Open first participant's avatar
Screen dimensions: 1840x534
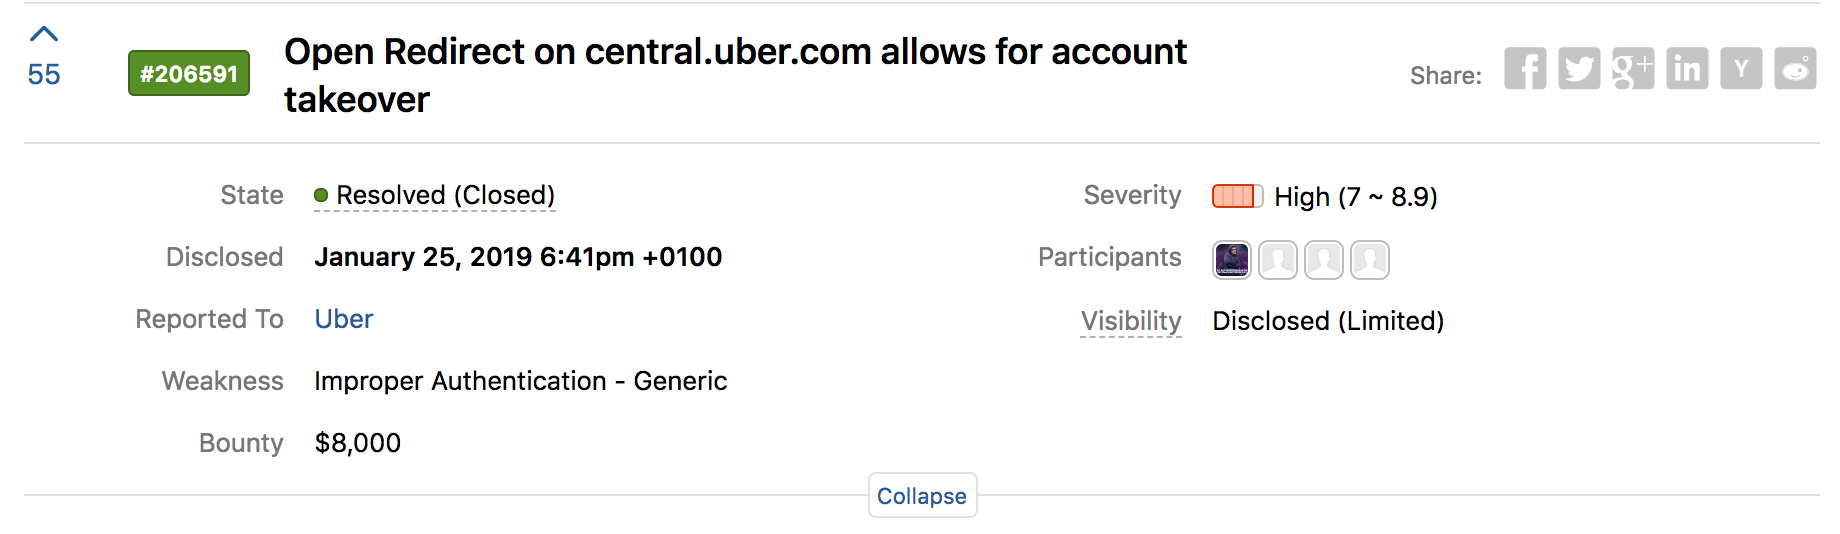(x=1232, y=260)
